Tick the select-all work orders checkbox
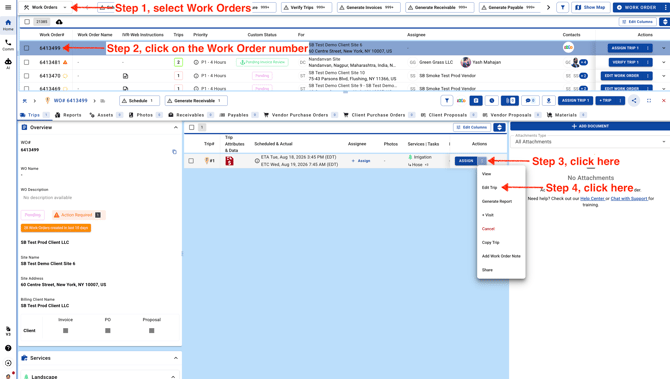This screenshot has width=670, height=379. 27,22
